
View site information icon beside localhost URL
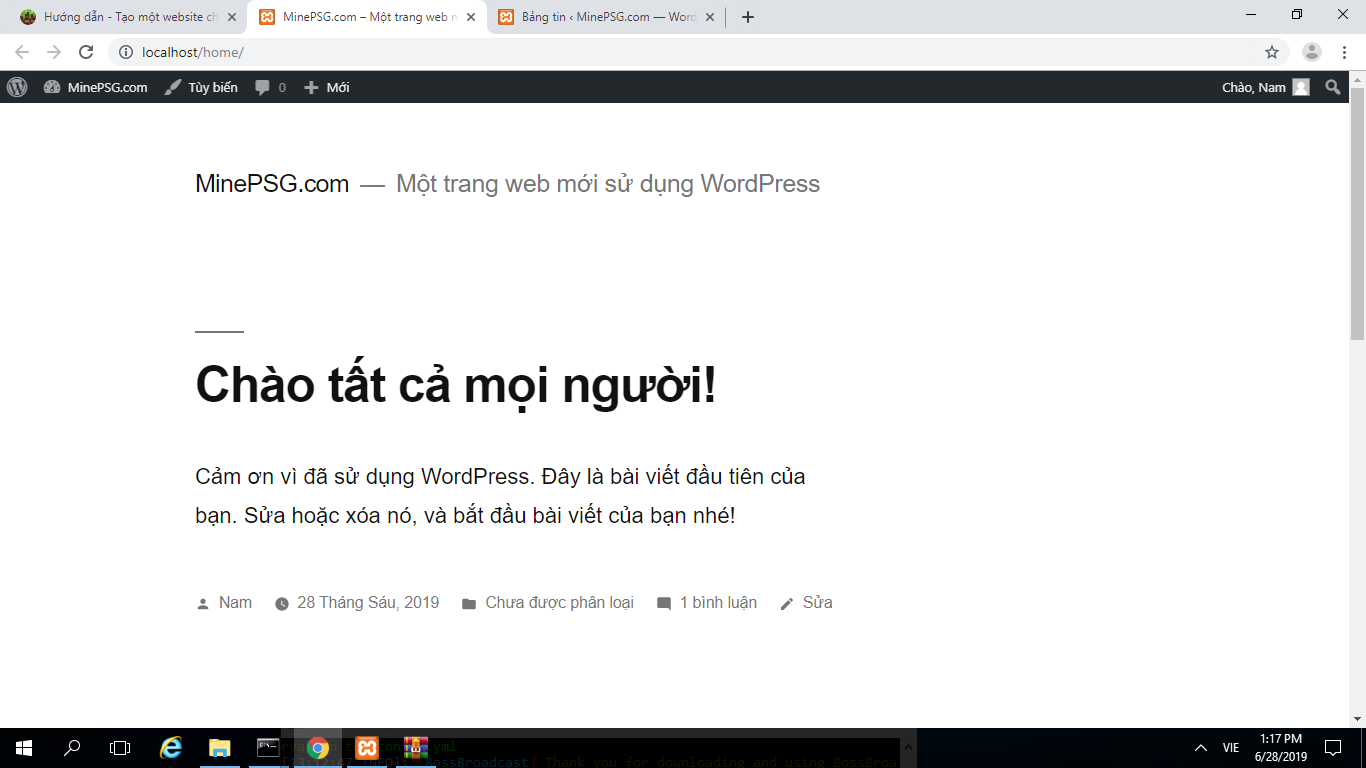coord(126,52)
